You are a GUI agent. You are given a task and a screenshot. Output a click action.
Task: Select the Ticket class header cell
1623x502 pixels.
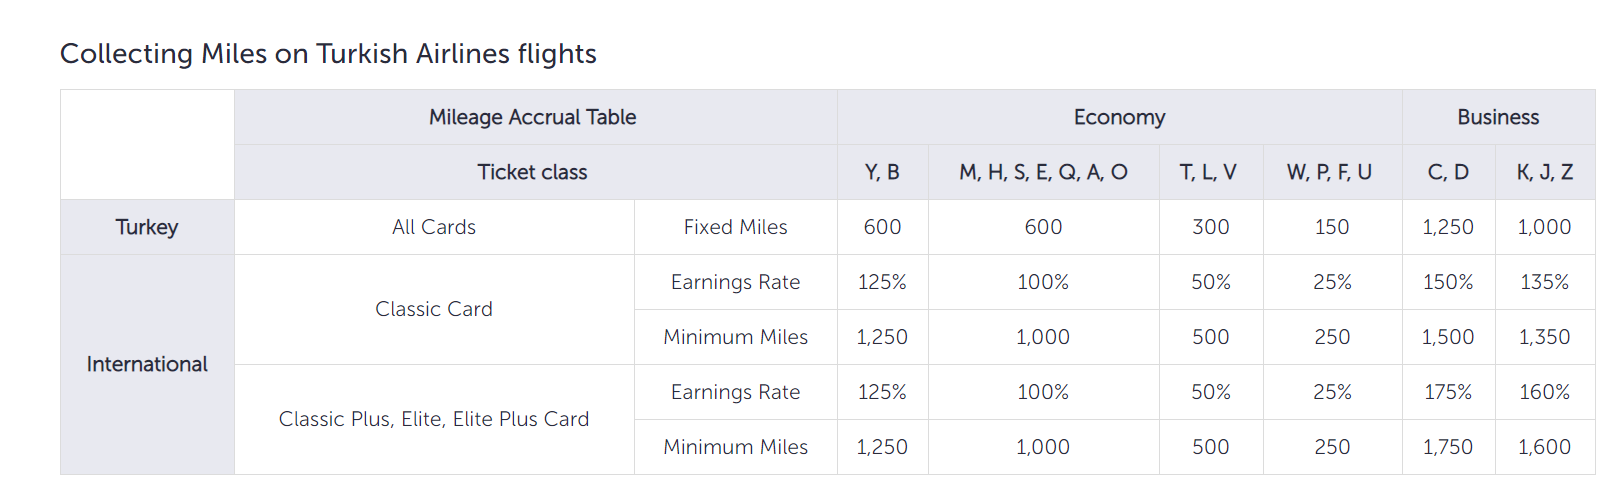pos(533,172)
